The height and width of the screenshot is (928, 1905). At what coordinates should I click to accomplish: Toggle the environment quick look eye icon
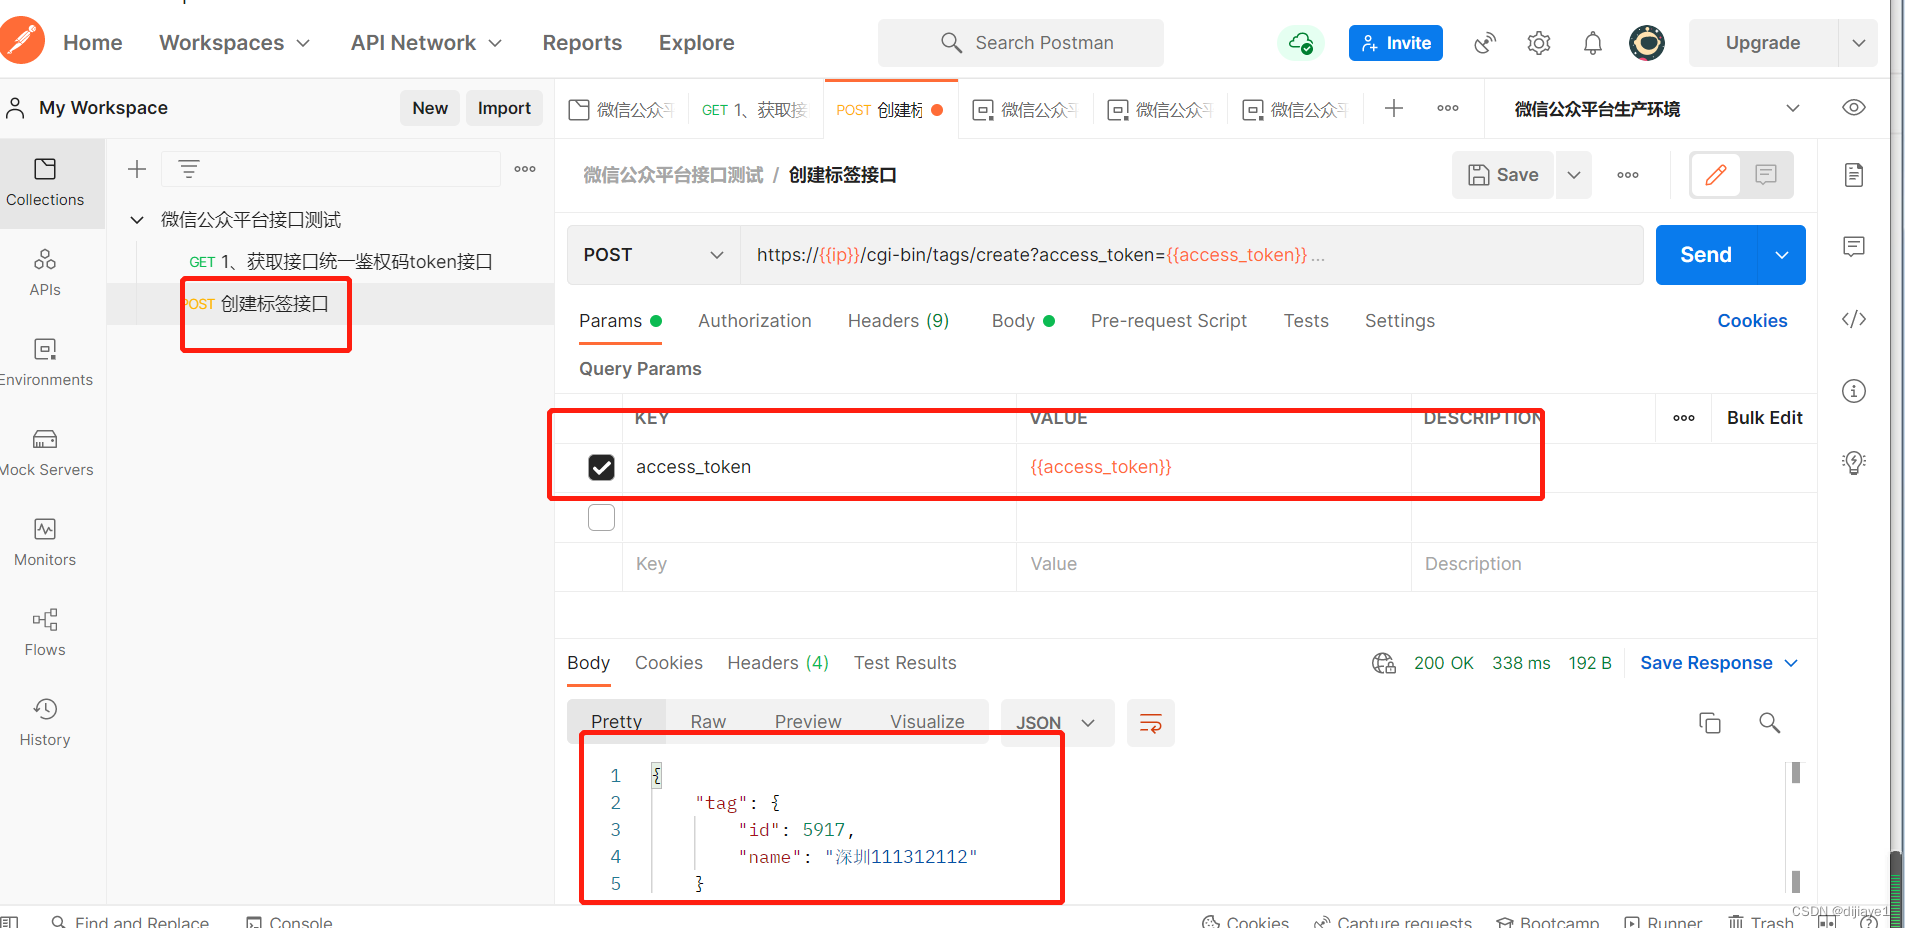(x=1854, y=108)
